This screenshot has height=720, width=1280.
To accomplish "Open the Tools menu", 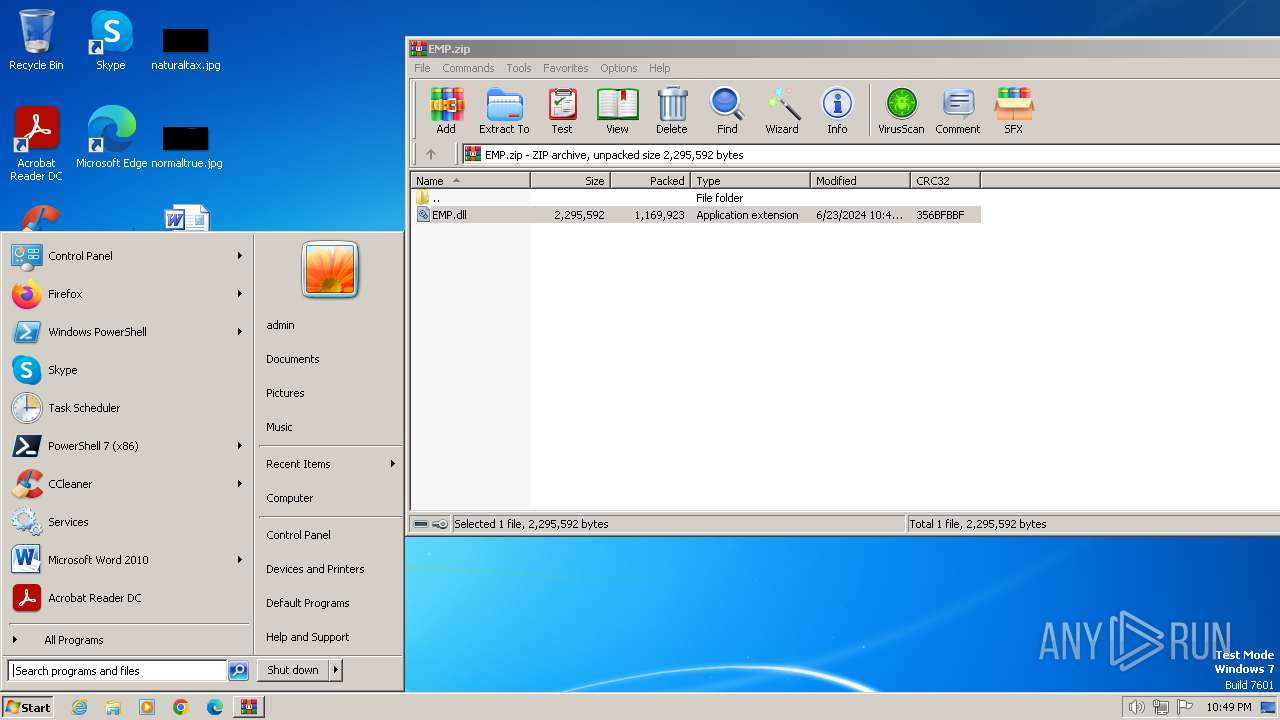I will click(518, 68).
